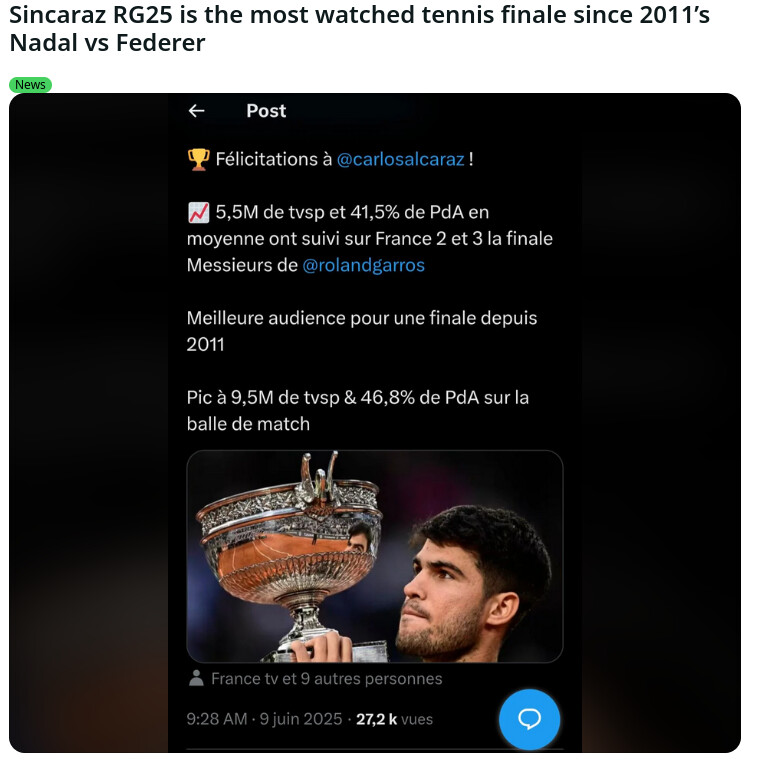
Task: Click the 9 juin 2025 date
Action: [x=301, y=719]
